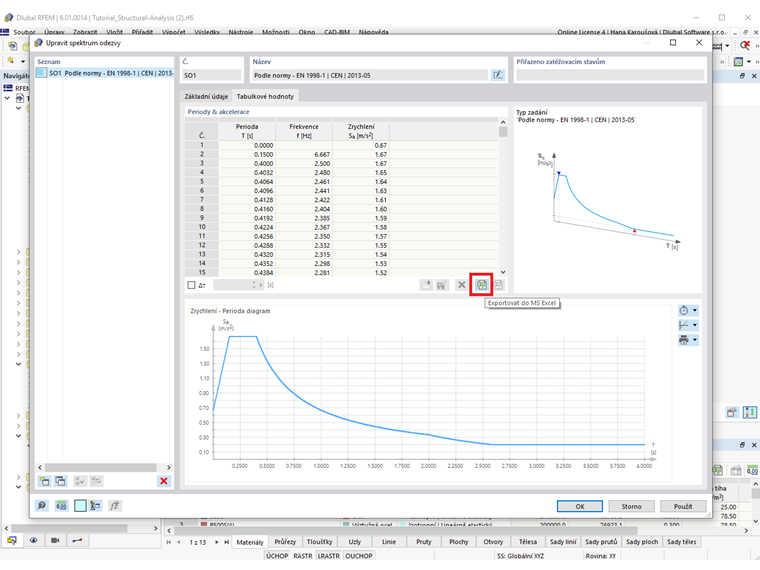760x570 pixels.
Task: Click the next page arrow in table navigation
Action: point(217,542)
